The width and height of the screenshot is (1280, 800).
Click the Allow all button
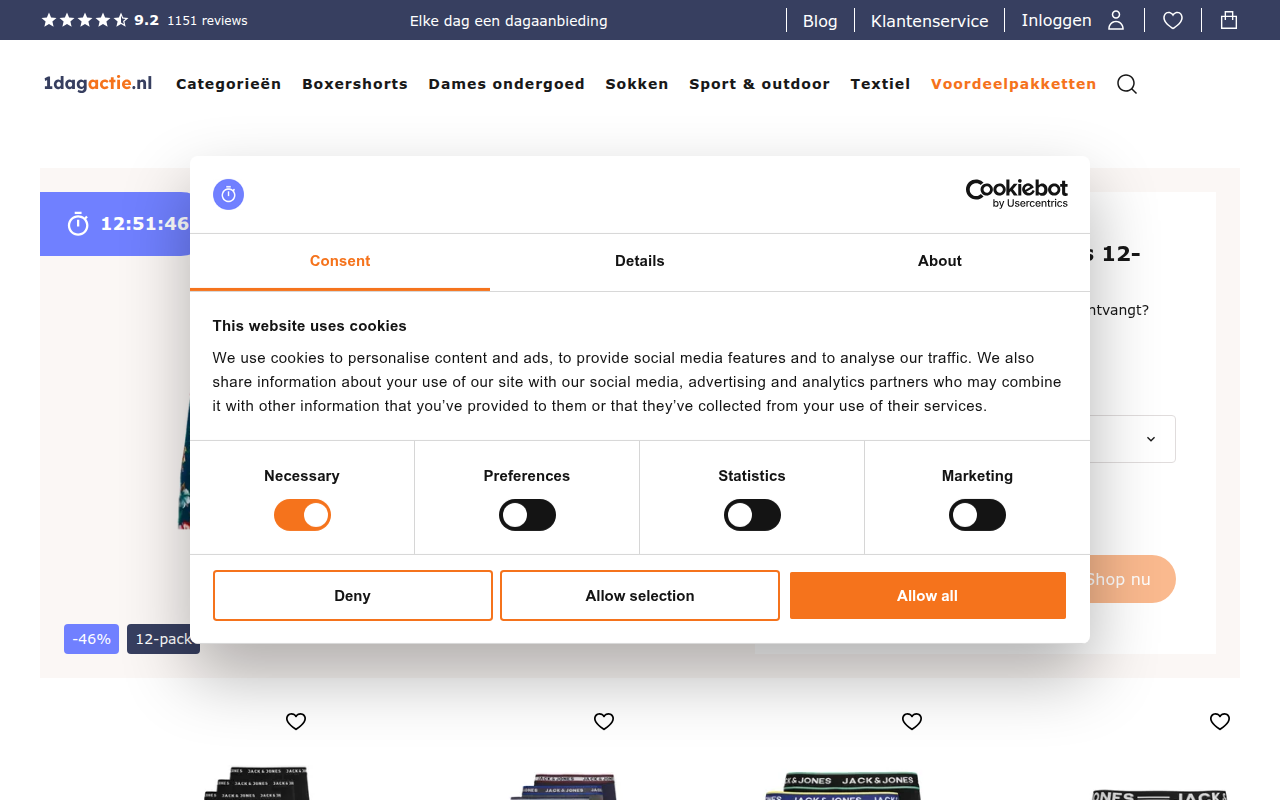click(x=928, y=596)
